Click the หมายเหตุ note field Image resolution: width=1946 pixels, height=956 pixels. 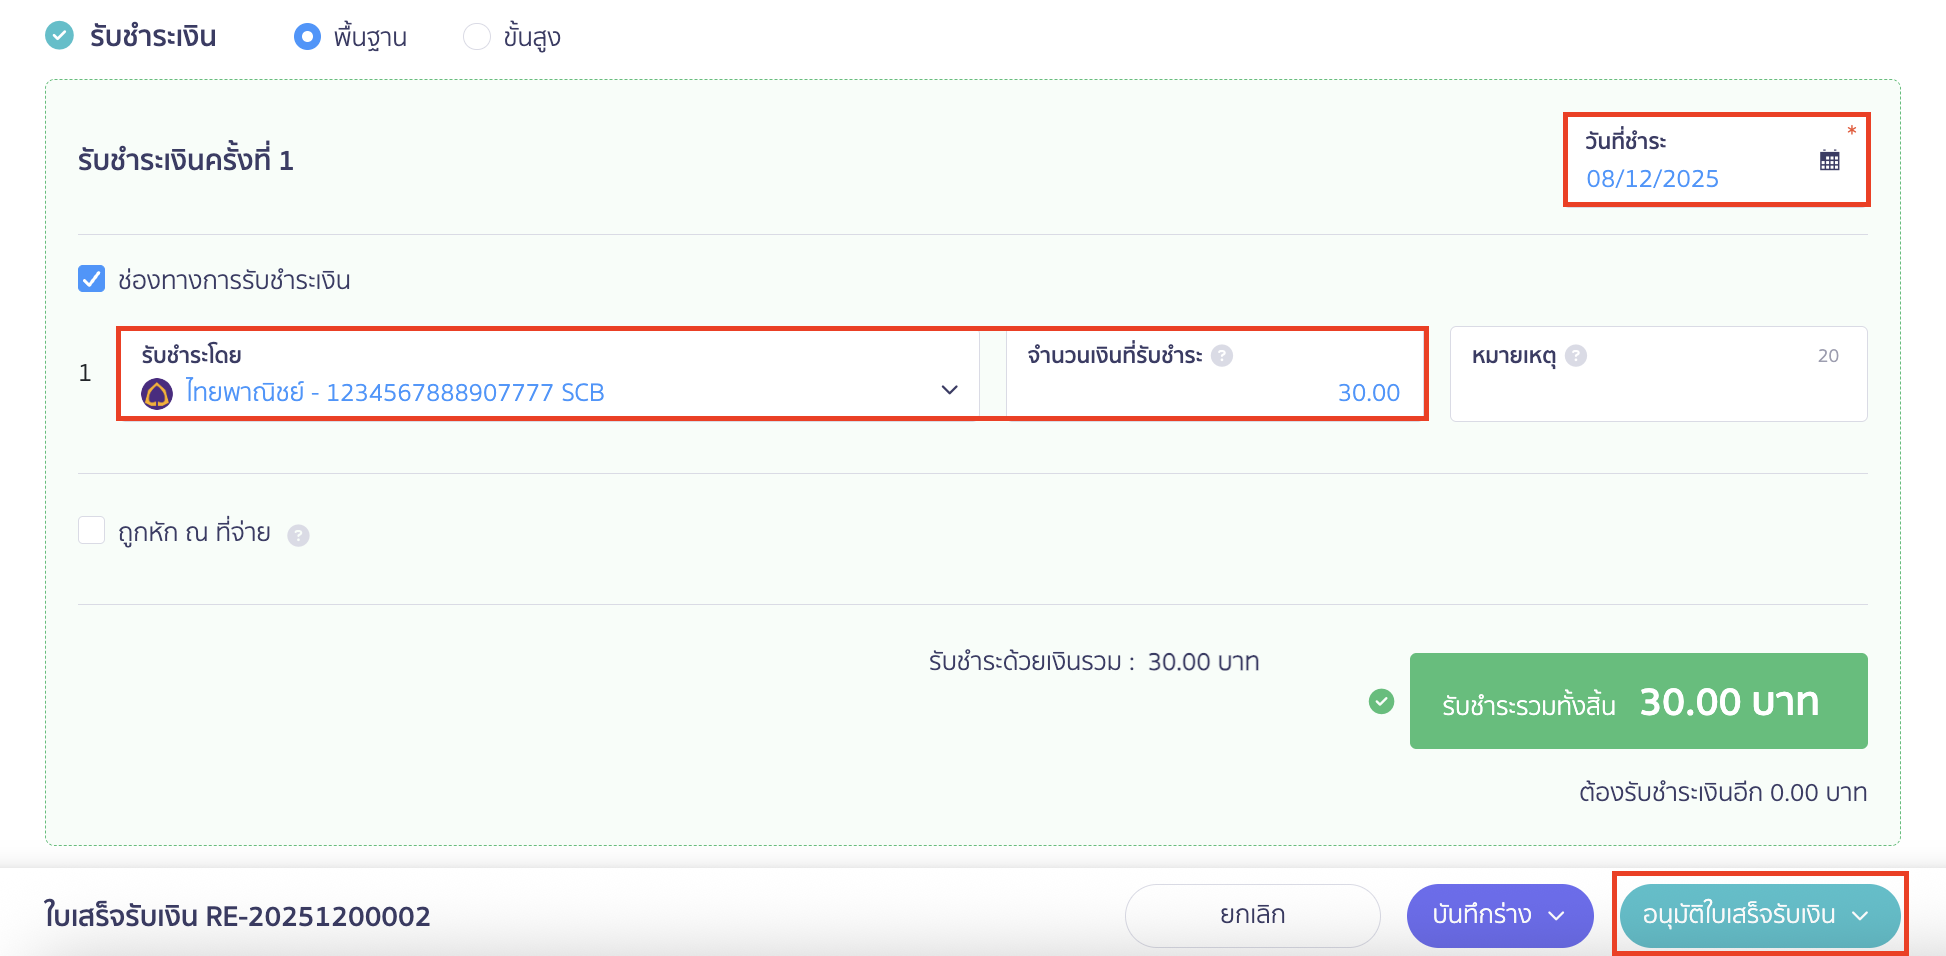click(x=1657, y=392)
